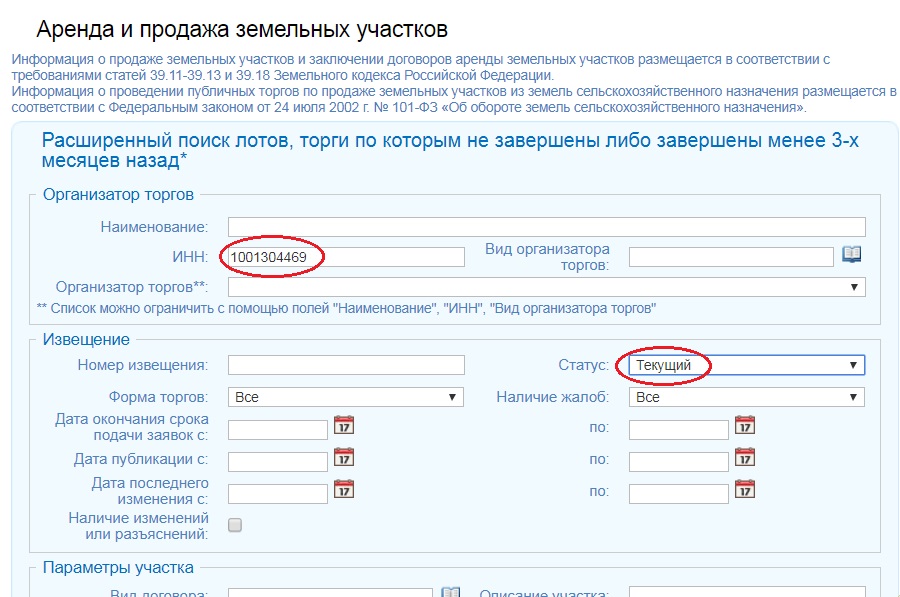Expand the 'Организатор торгов**' dropdown
Viewport: 900px width, 597px height.
pos(546,288)
